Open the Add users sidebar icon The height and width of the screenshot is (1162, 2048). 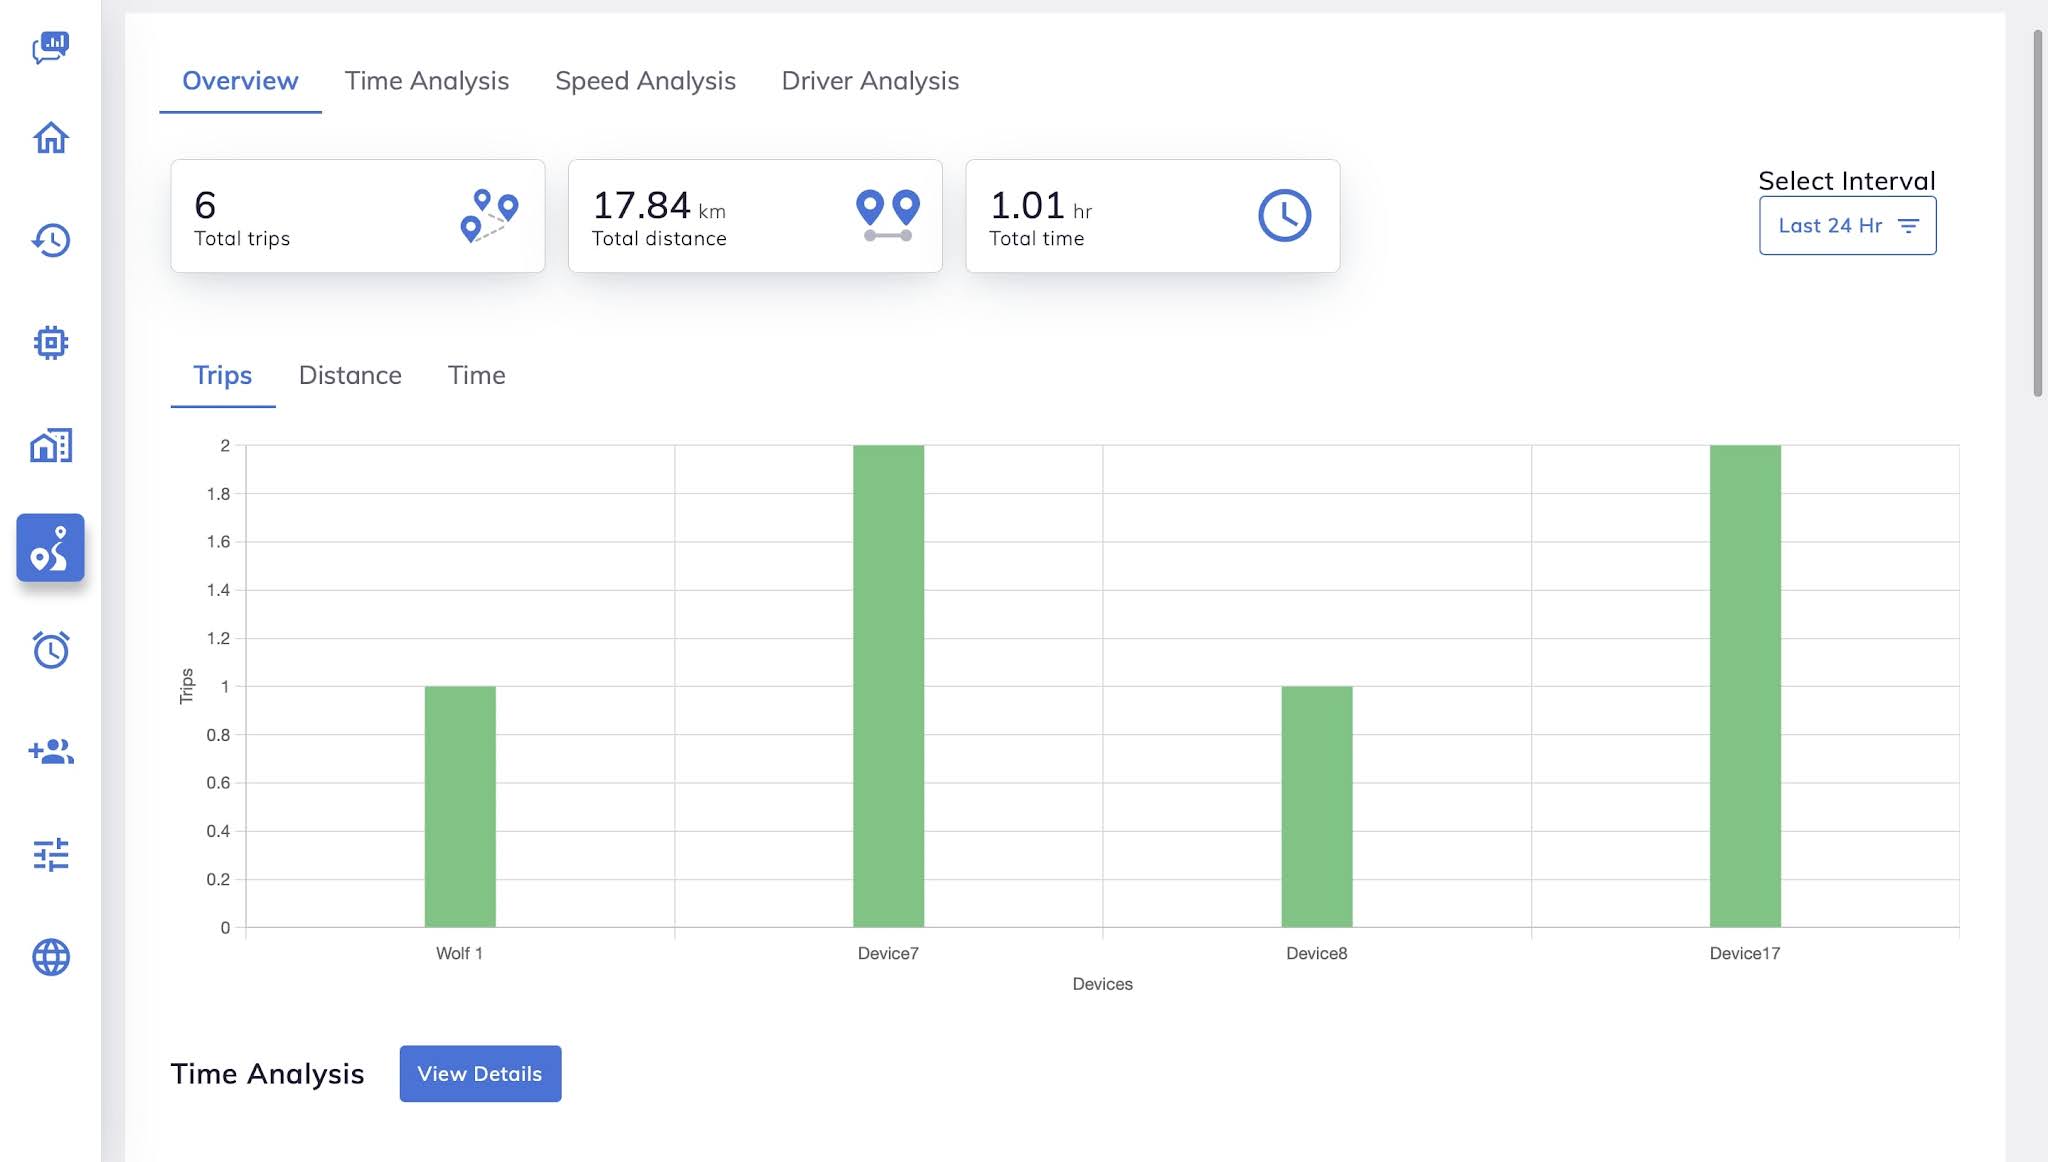[50, 752]
